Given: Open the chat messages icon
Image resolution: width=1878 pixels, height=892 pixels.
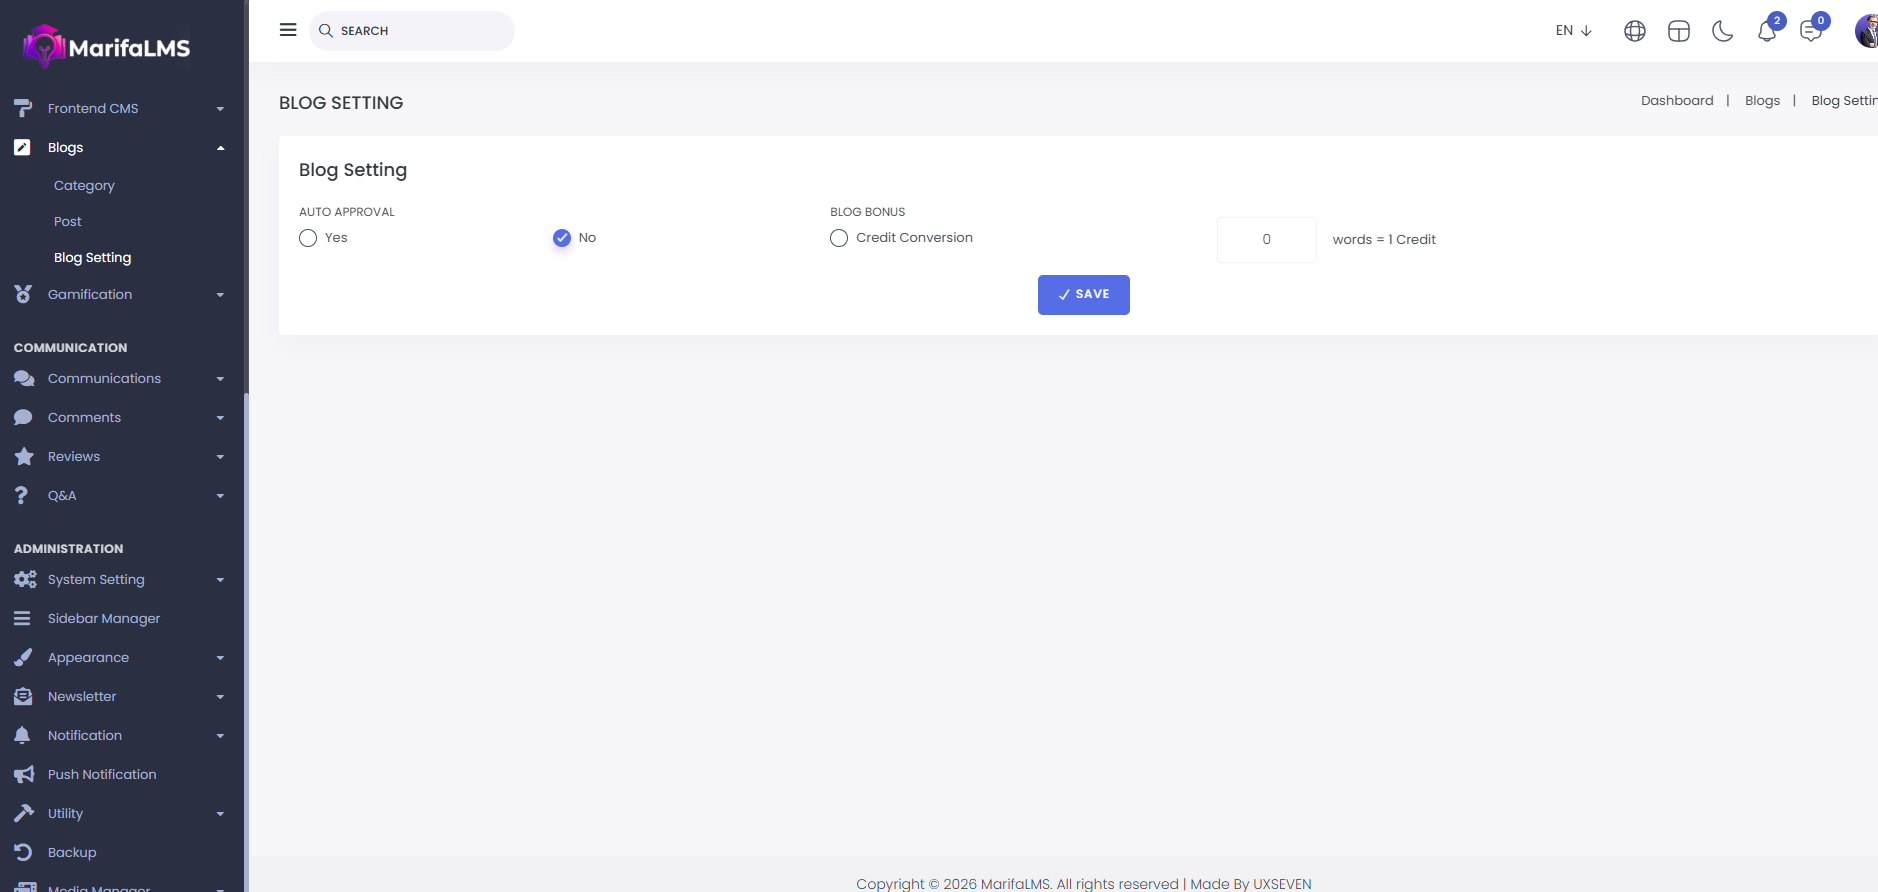Looking at the screenshot, I should [1810, 32].
